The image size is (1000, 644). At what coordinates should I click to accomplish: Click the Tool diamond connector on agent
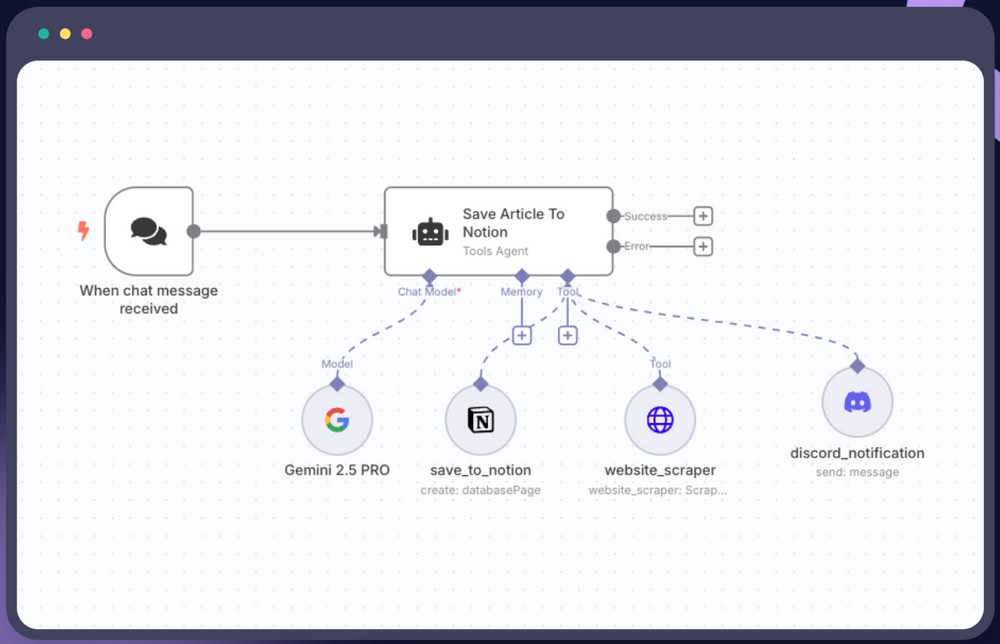(568, 275)
